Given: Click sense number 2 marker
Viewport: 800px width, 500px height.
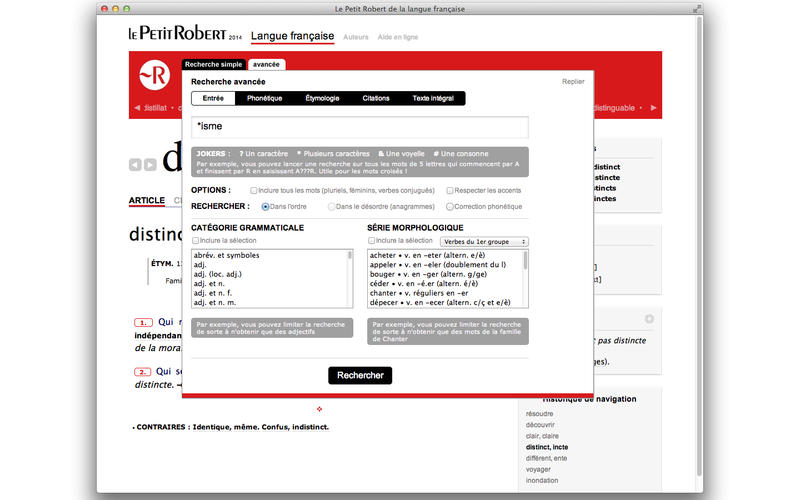Looking at the screenshot, I should 143,372.
